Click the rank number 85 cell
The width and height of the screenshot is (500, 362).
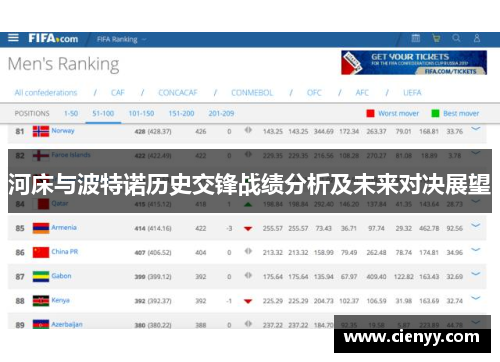20,229
